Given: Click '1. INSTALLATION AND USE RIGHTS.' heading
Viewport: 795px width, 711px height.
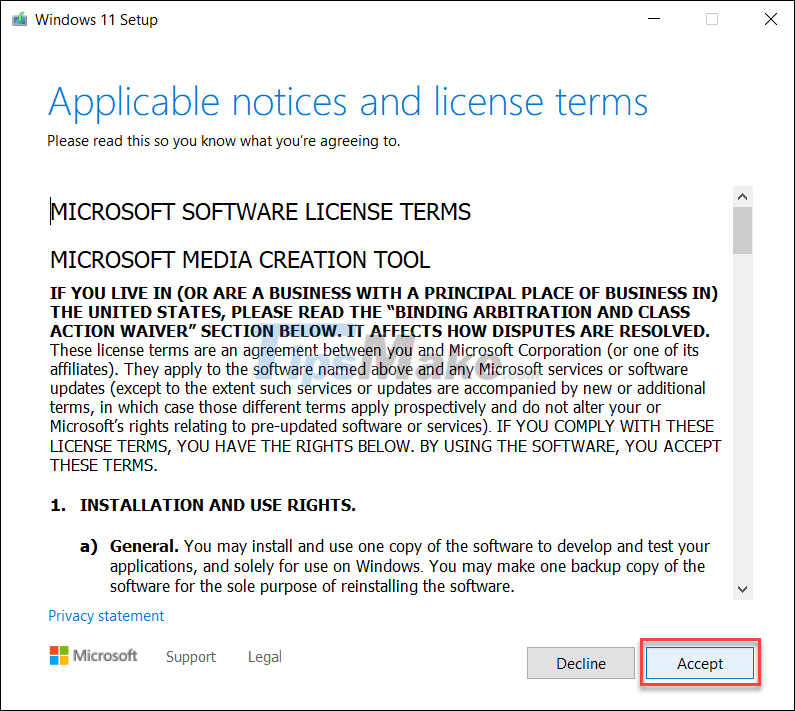Looking at the screenshot, I should 203,505.
